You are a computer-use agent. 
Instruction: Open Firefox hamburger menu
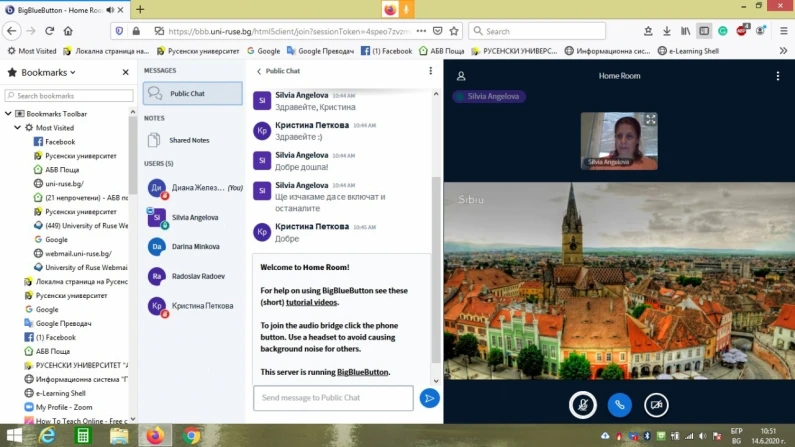coord(783,31)
